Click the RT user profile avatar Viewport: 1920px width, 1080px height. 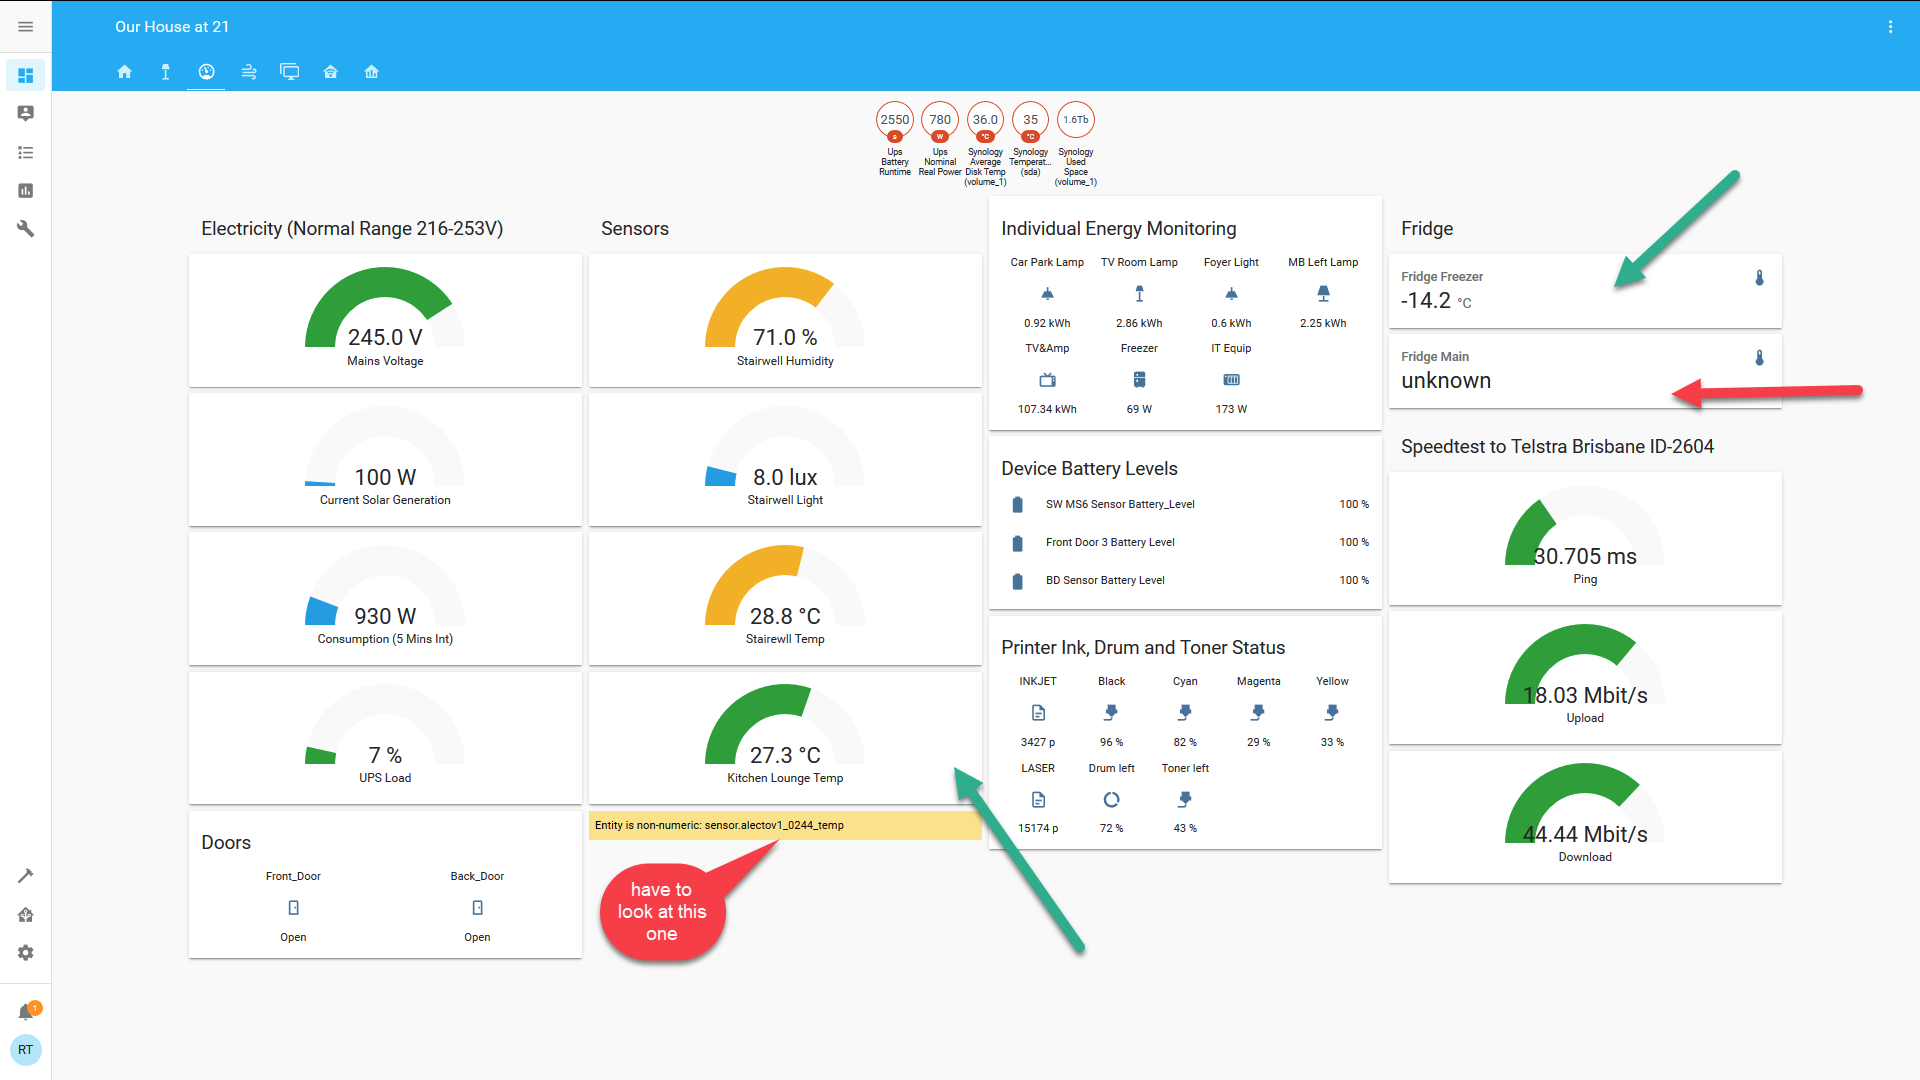coord(26,1050)
